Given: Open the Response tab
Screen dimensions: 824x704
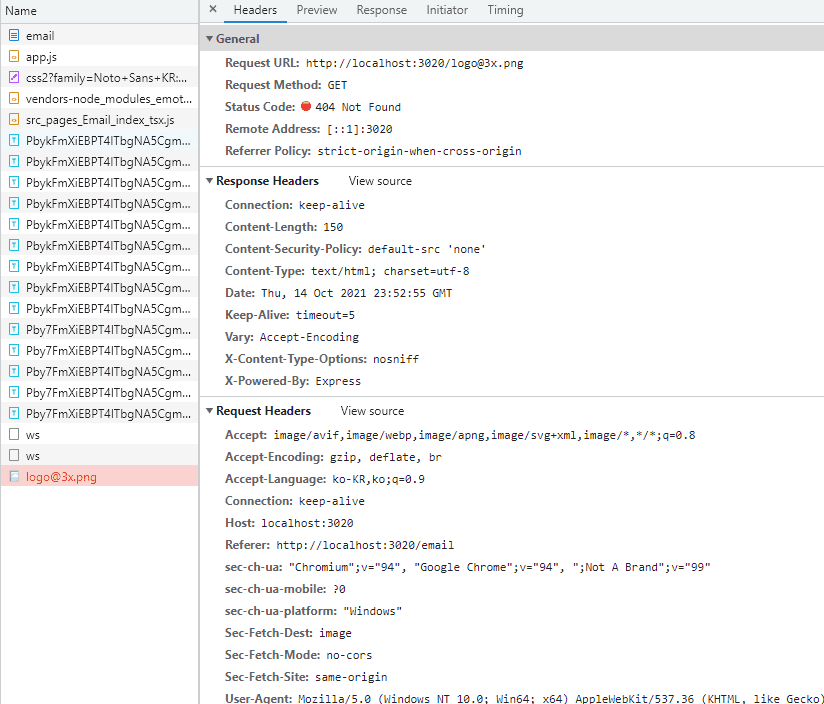Looking at the screenshot, I should tap(382, 10).
